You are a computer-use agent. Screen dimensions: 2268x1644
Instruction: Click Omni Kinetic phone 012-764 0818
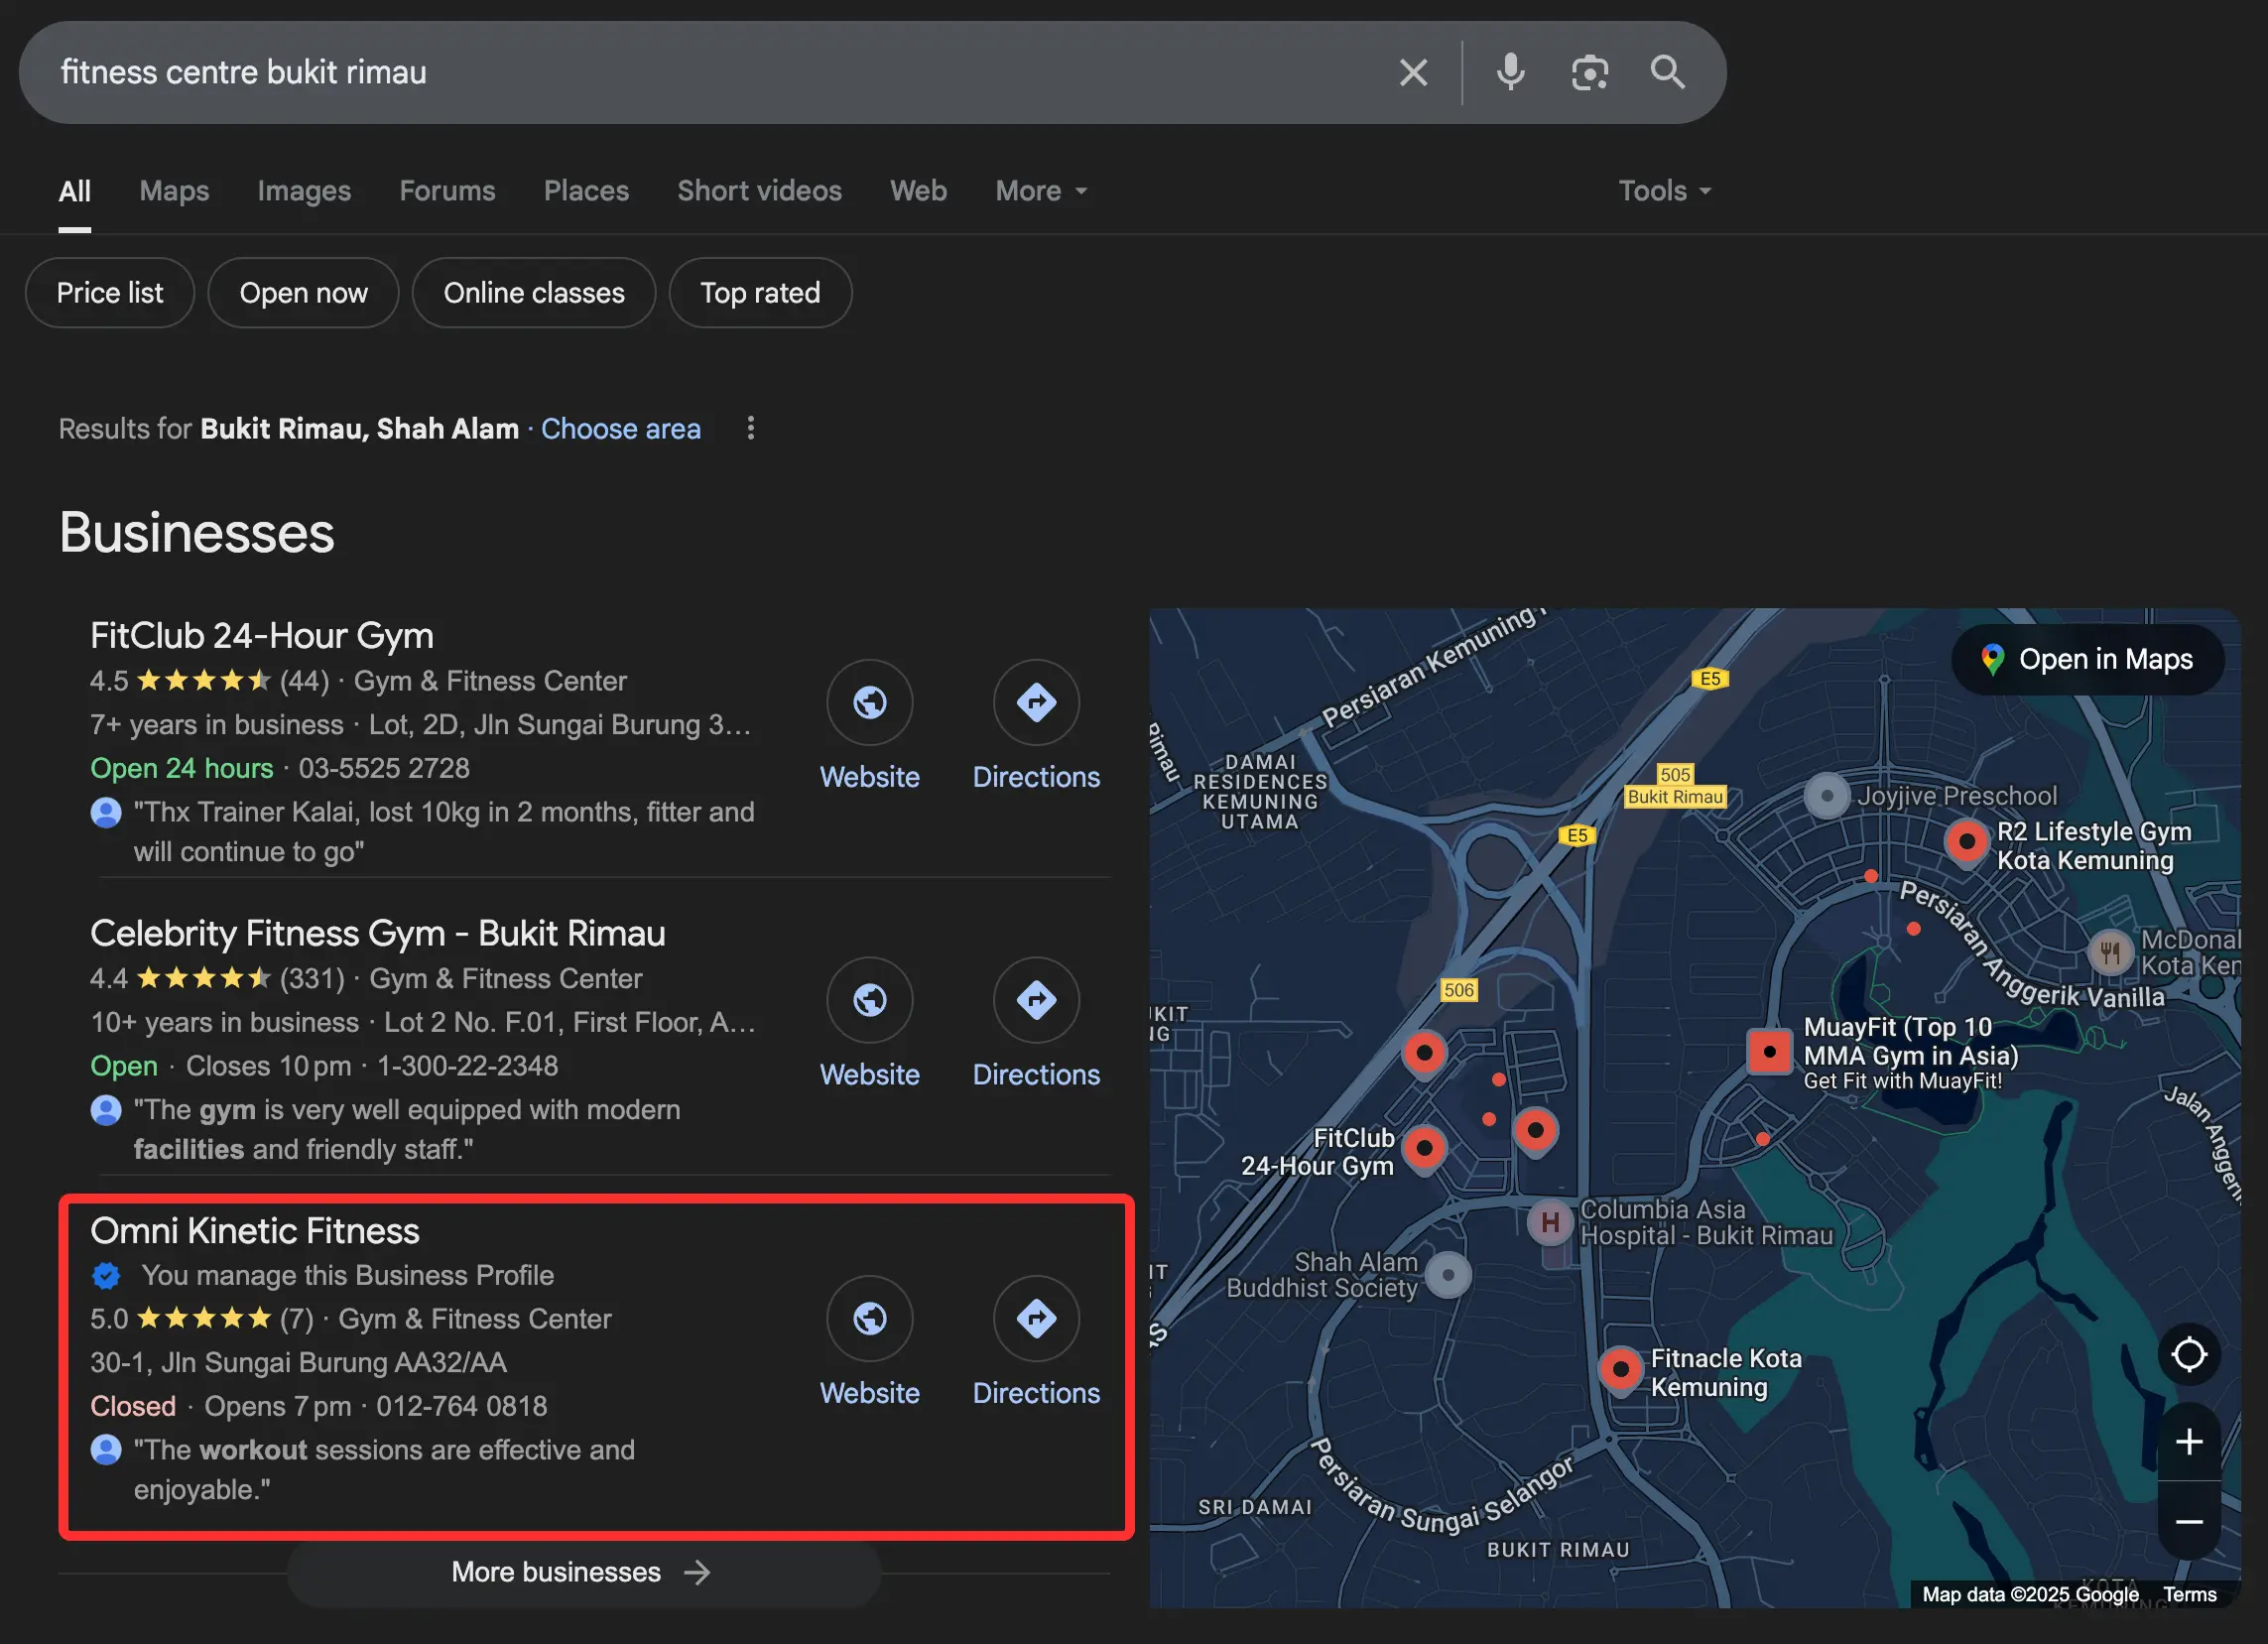(x=462, y=1406)
